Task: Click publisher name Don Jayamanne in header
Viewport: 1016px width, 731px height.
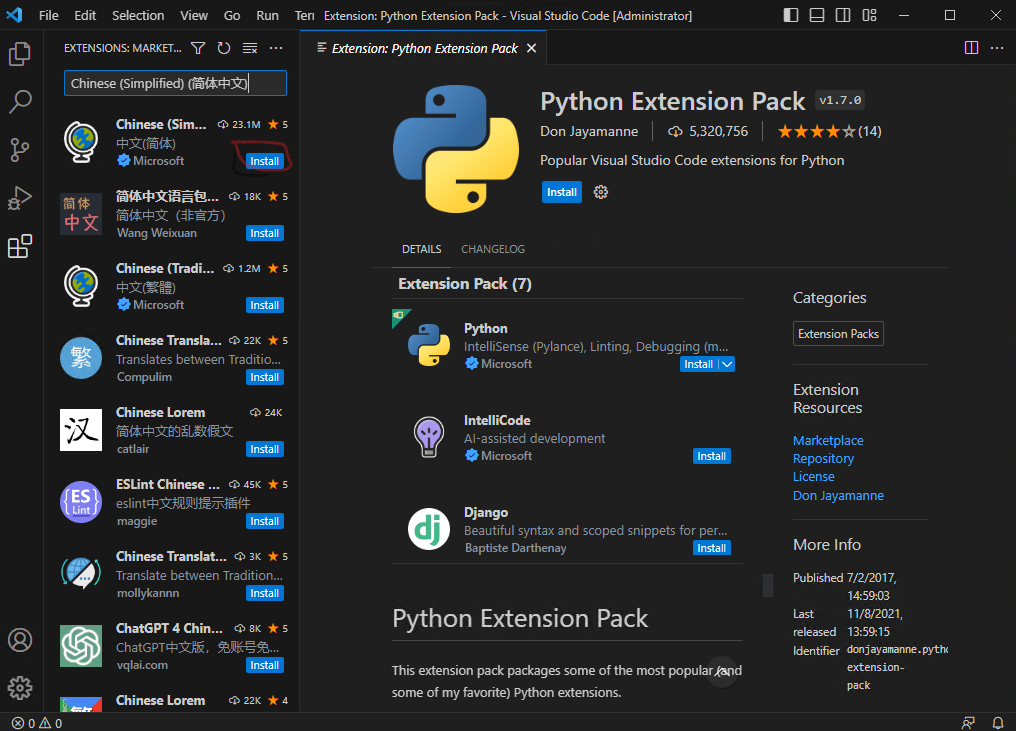Action: pyautogui.click(x=589, y=132)
